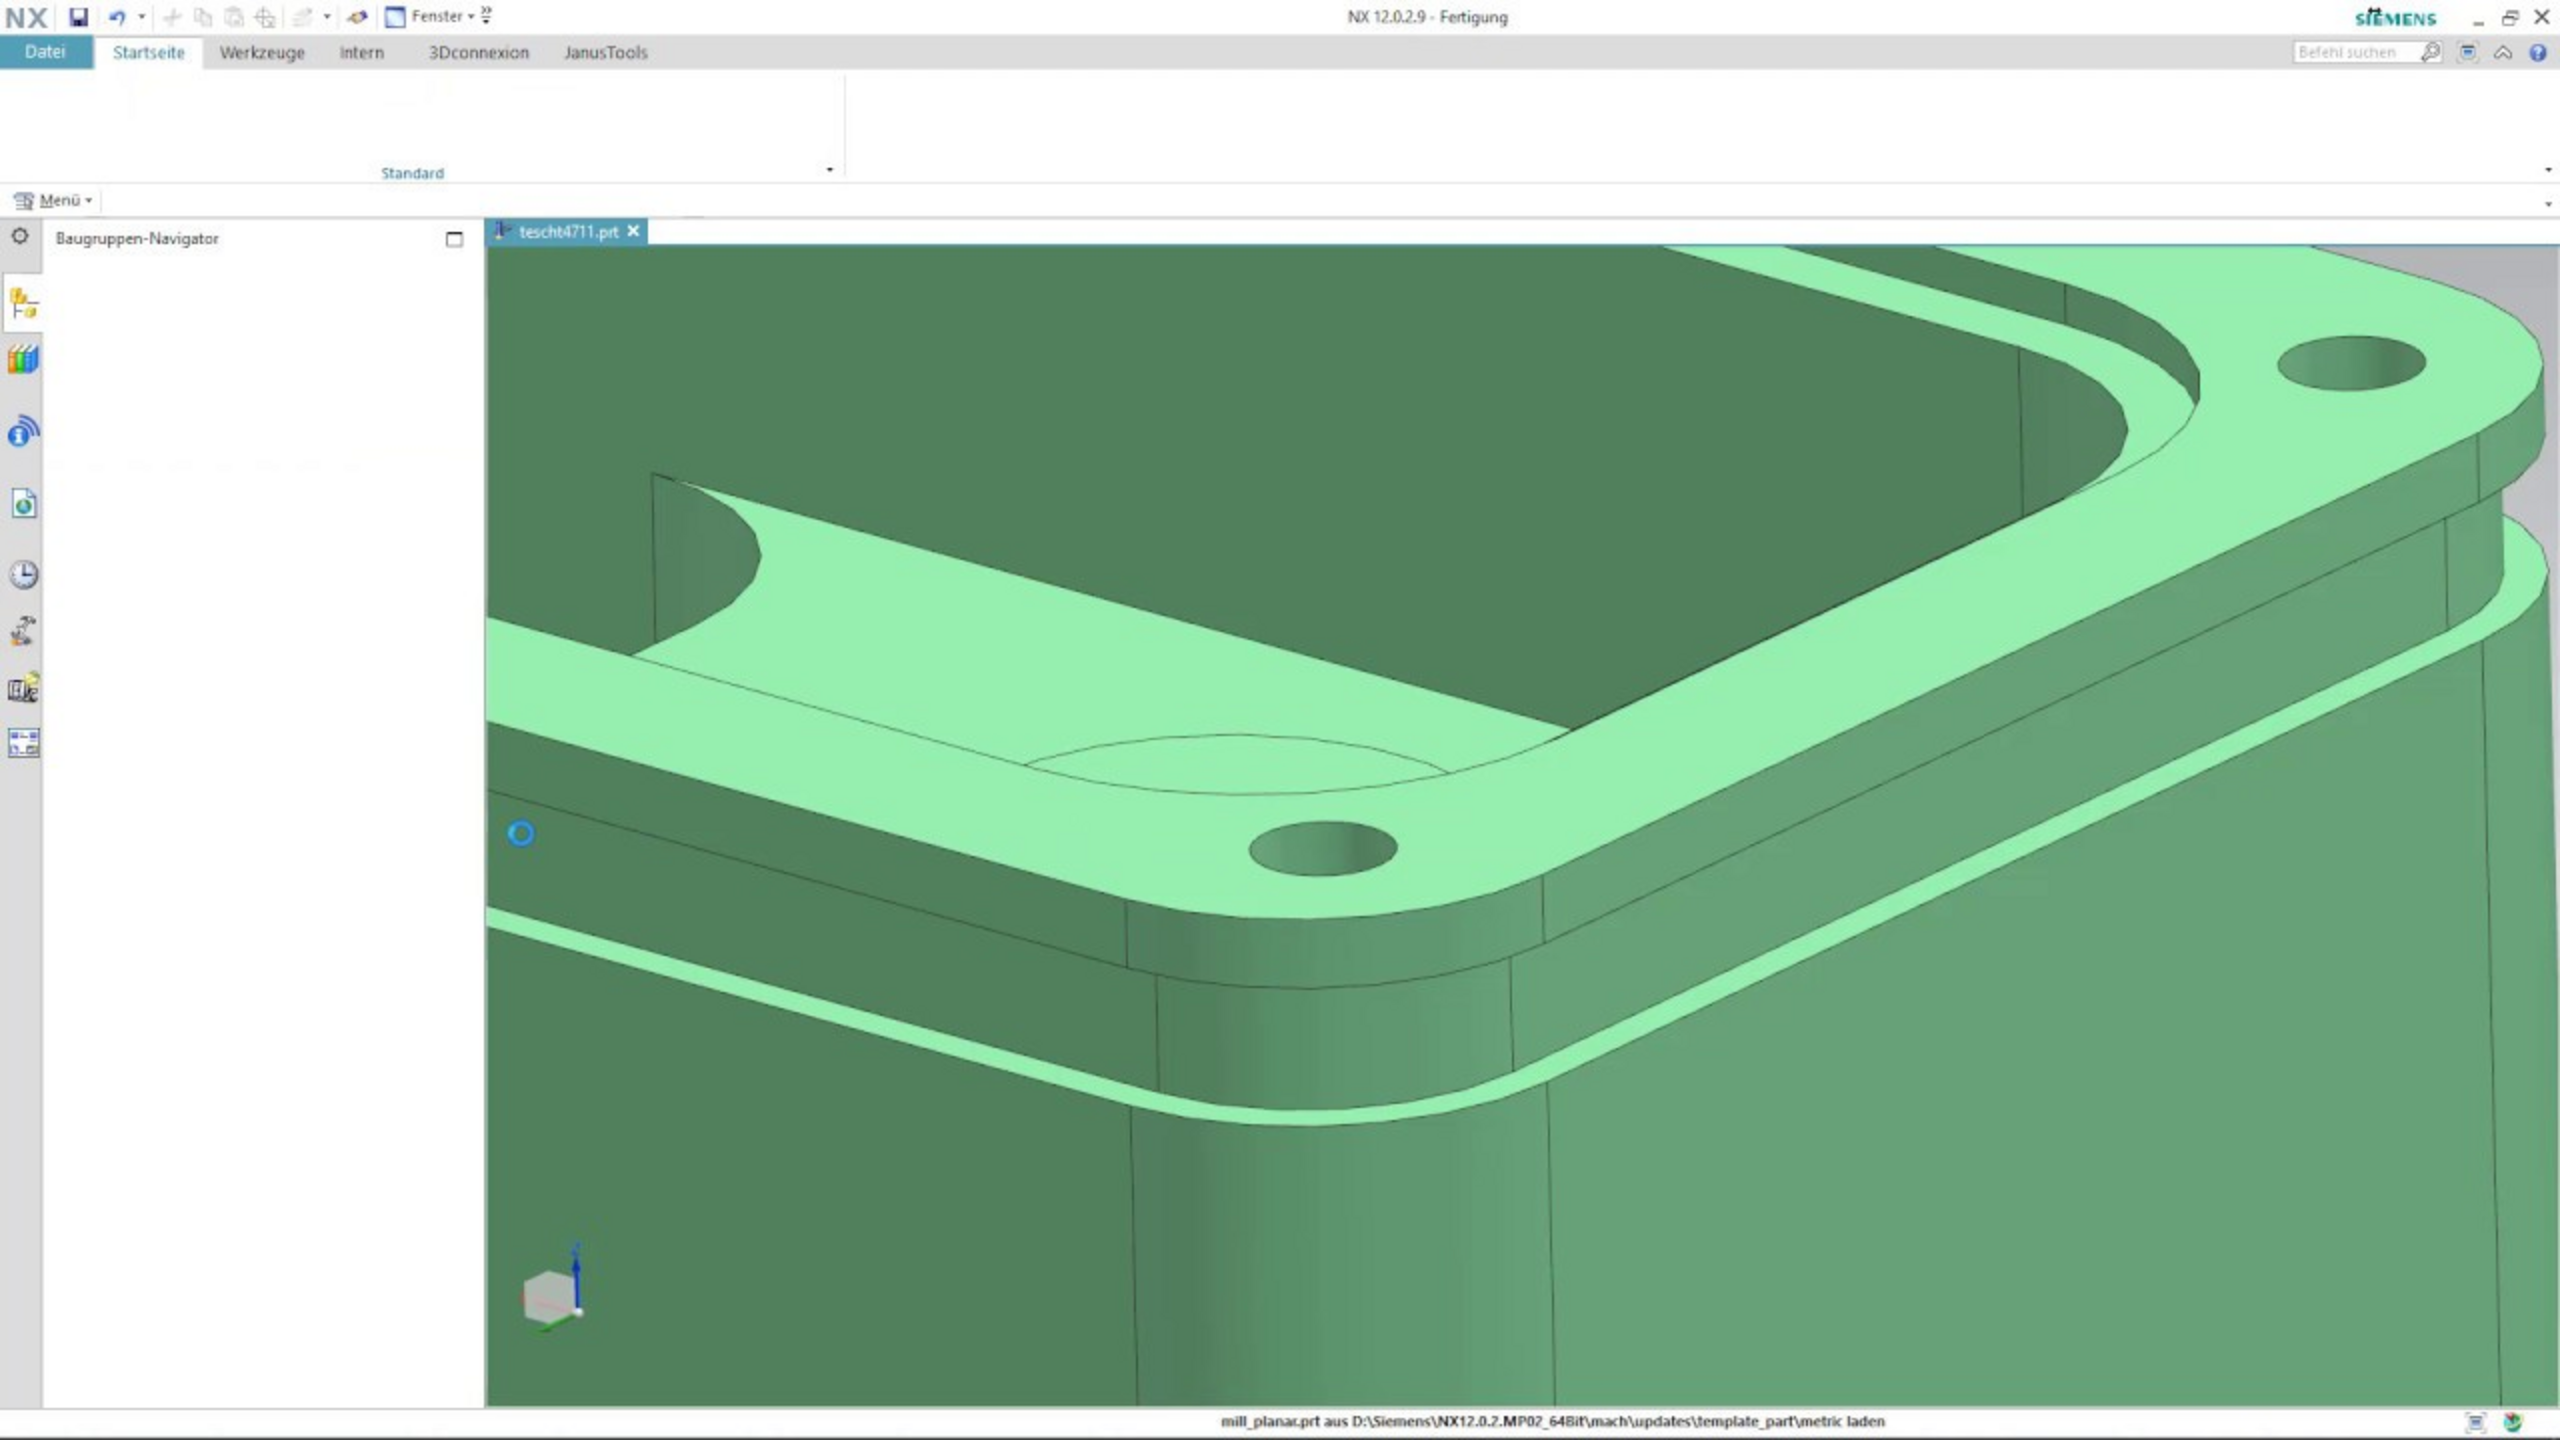Toggle full screen icon in status bar
This screenshot has width=2560, height=1440.
(x=2476, y=1422)
